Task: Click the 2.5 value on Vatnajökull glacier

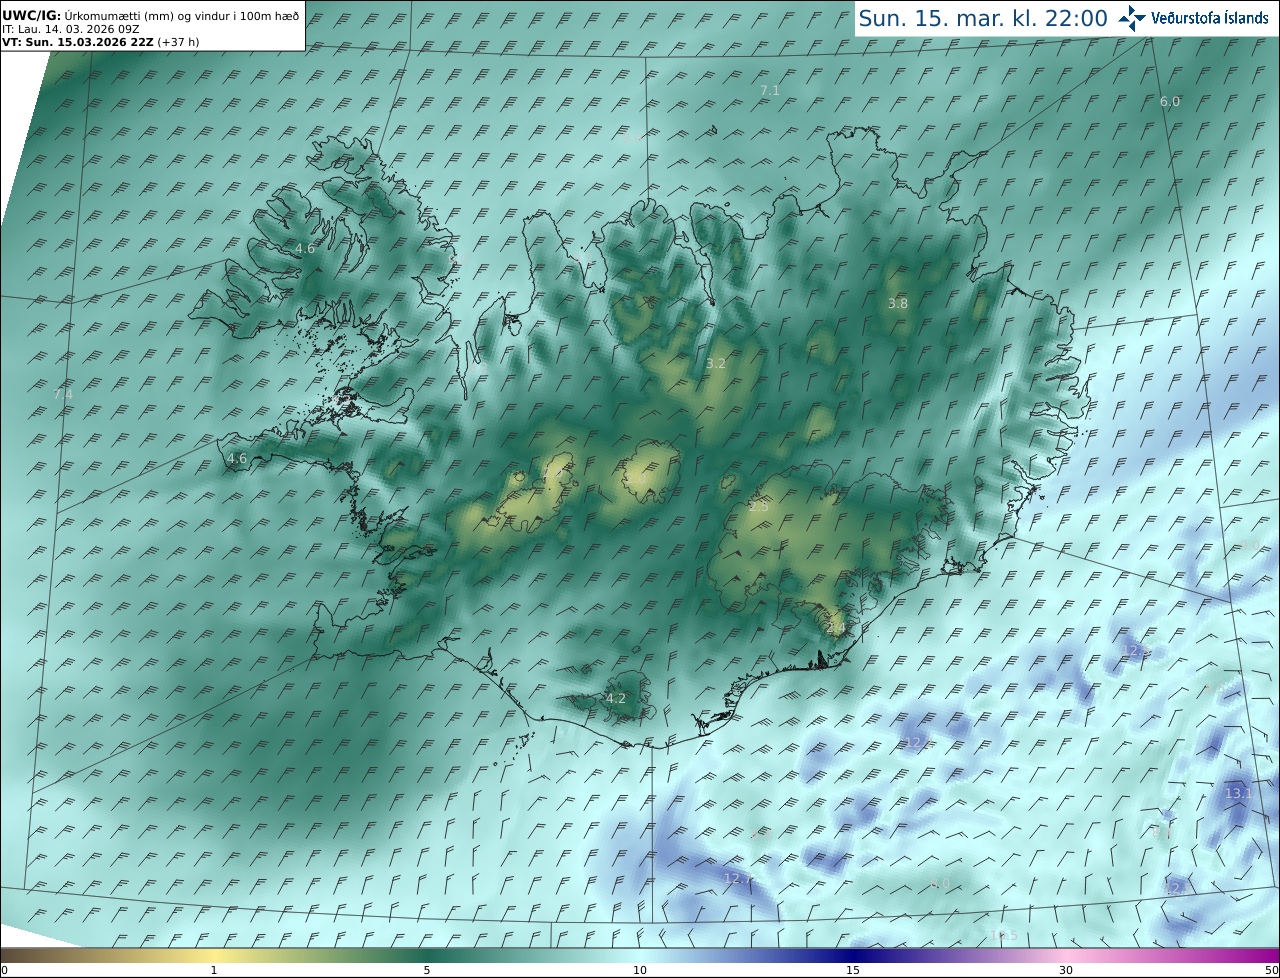Action: pyautogui.click(x=759, y=507)
